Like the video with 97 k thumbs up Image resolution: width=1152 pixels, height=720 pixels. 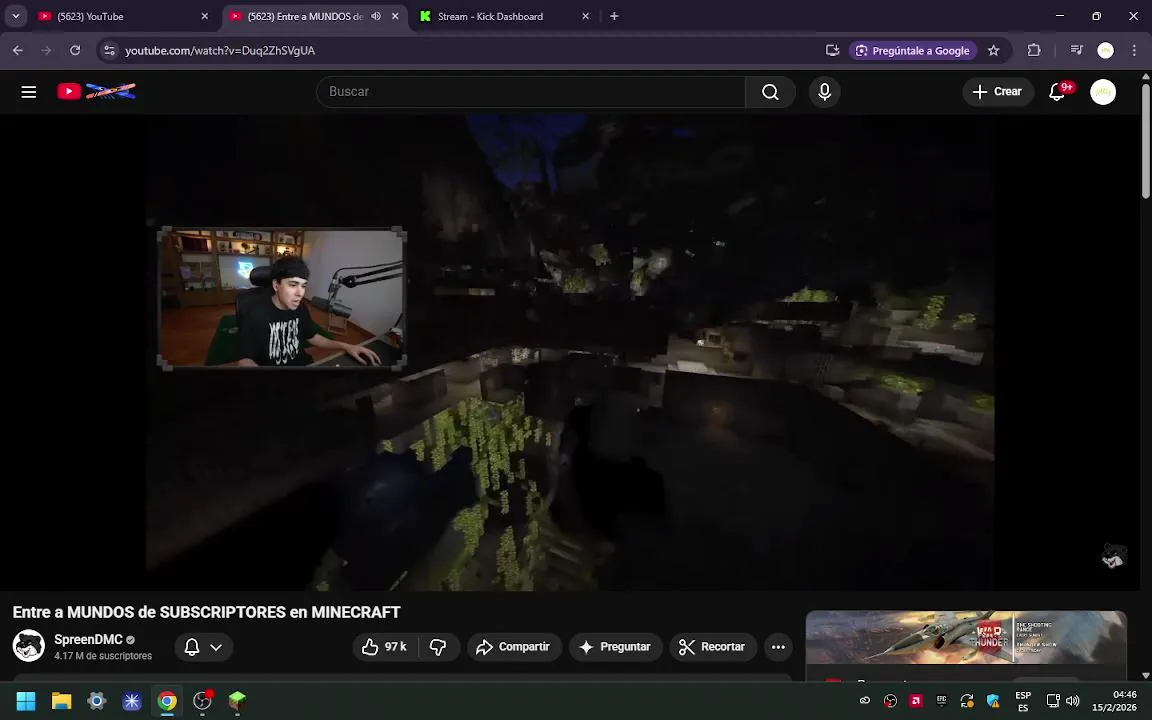pos(385,647)
